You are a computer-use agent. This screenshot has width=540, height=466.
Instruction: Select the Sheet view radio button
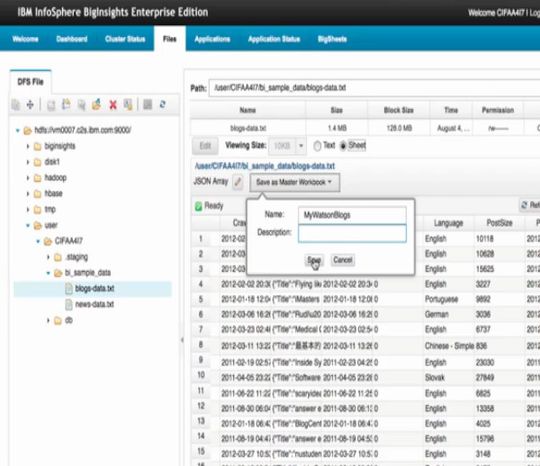pyautogui.click(x=343, y=146)
